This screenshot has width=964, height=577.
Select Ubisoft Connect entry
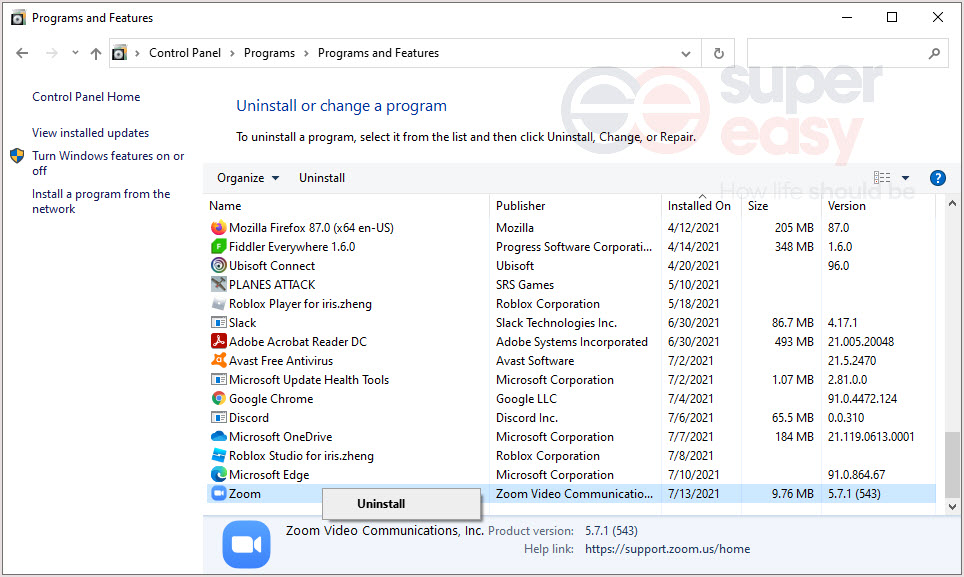tap(272, 265)
